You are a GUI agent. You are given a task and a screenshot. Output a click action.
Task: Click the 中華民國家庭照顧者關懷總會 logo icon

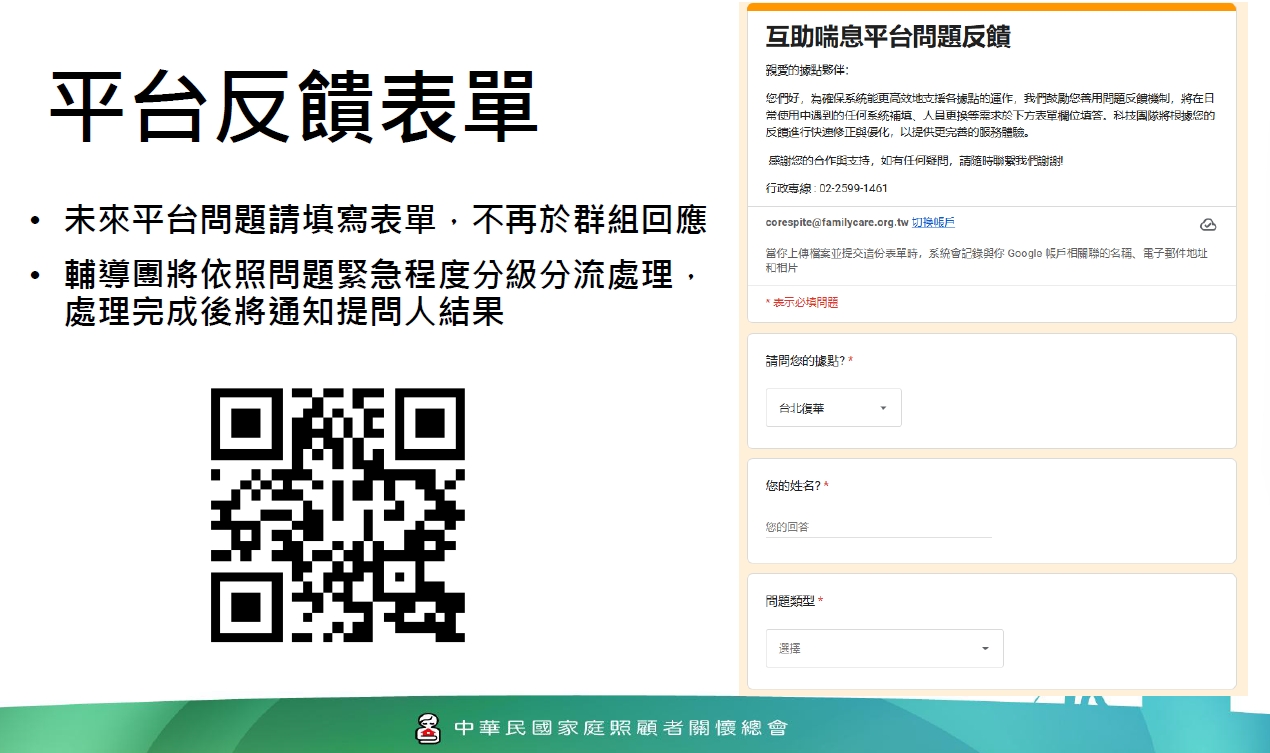429,728
